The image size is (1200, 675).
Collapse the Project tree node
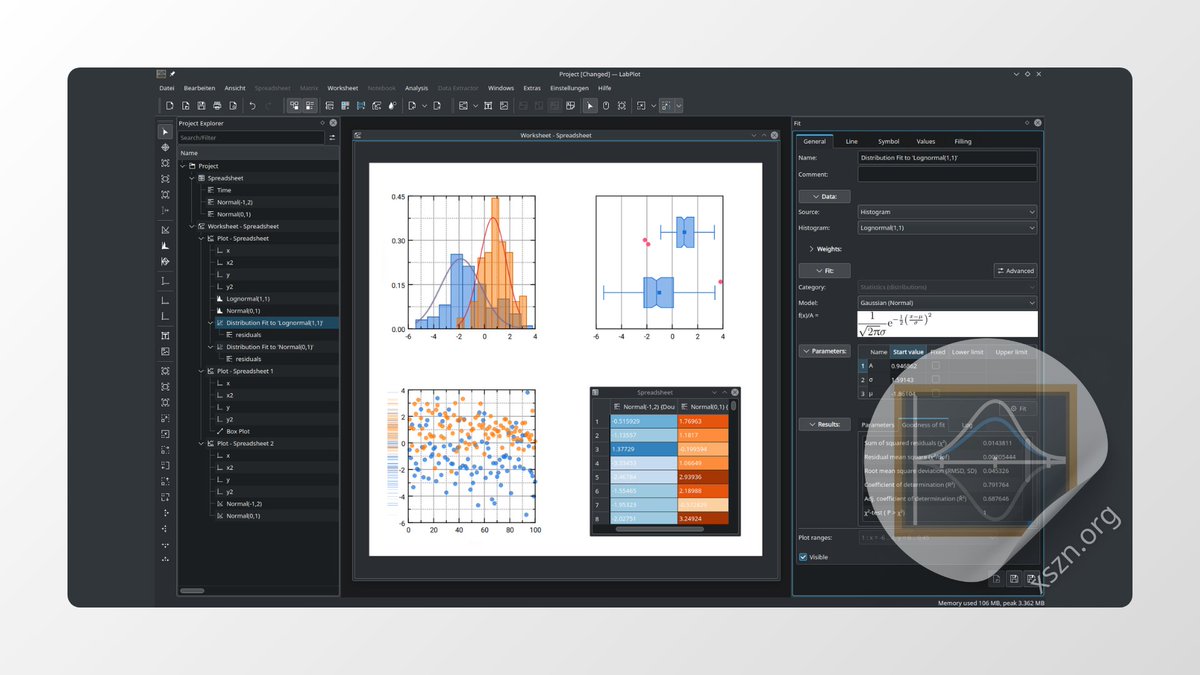tap(183, 166)
